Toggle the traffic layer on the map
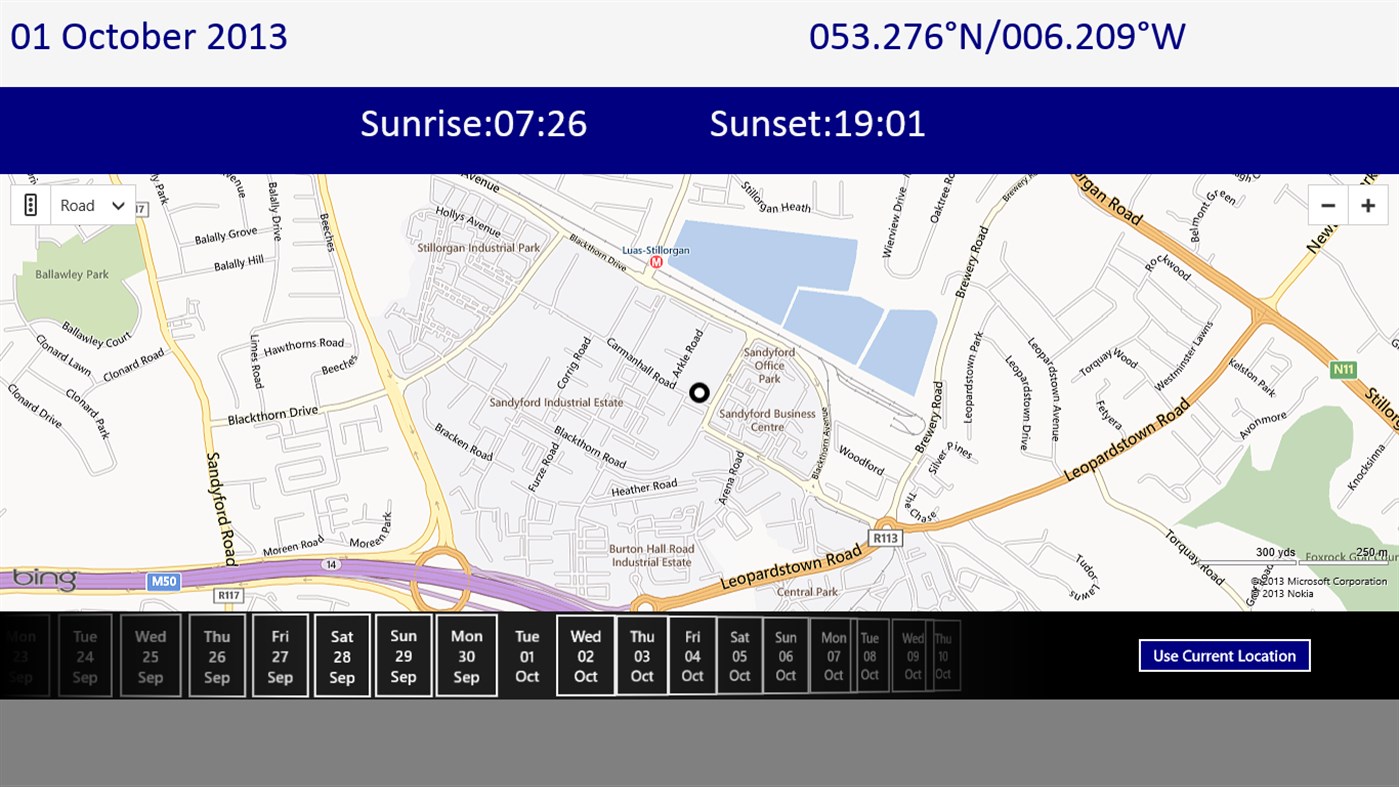The image size is (1399, 787). click(29, 204)
